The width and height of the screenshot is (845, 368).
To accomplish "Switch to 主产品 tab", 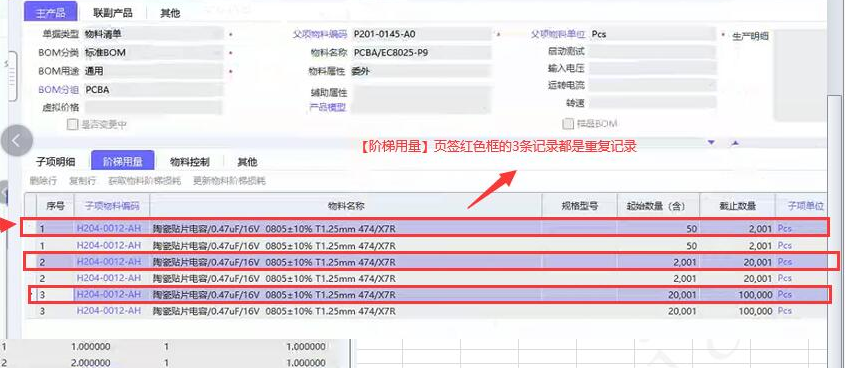I will (x=51, y=12).
